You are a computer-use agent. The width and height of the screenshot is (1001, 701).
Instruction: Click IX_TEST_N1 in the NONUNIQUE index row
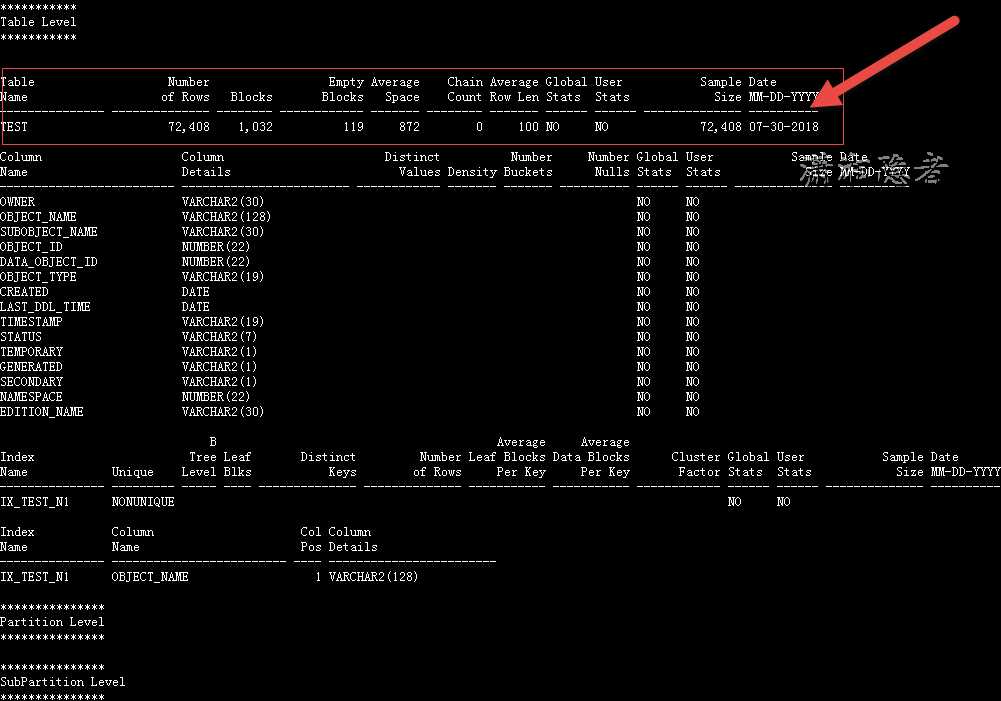34,502
